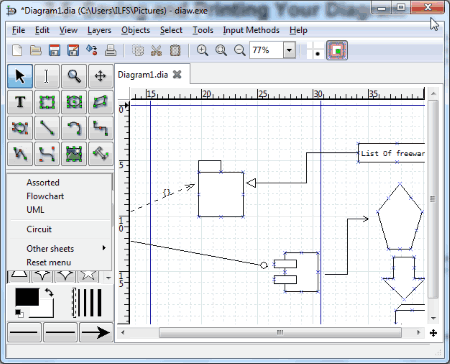Click the black foreground color swatch
450x364 pixels.
pyautogui.click(x=27, y=297)
